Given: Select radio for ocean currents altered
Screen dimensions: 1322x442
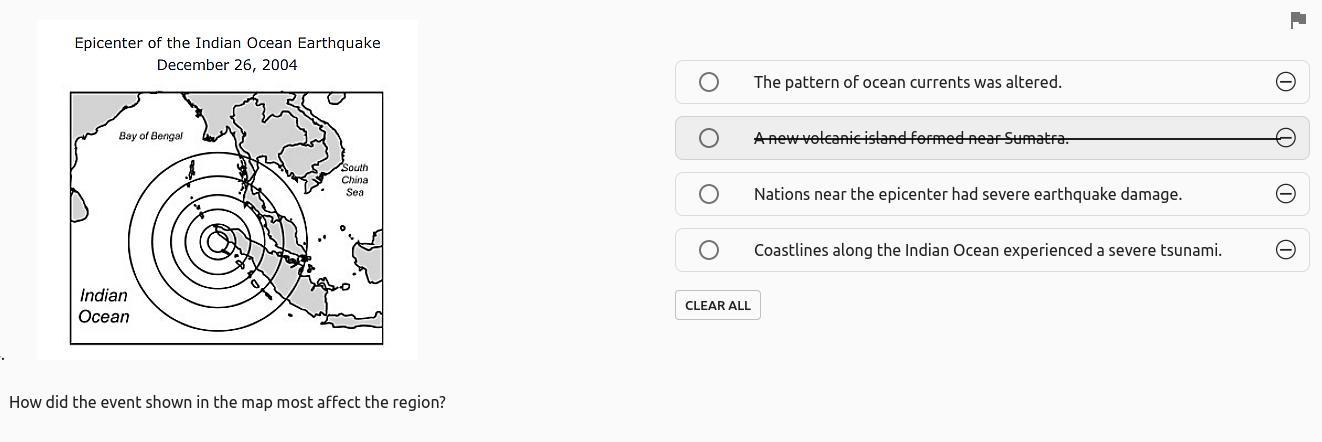Looking at the screenshot, I should pos(709,82).
